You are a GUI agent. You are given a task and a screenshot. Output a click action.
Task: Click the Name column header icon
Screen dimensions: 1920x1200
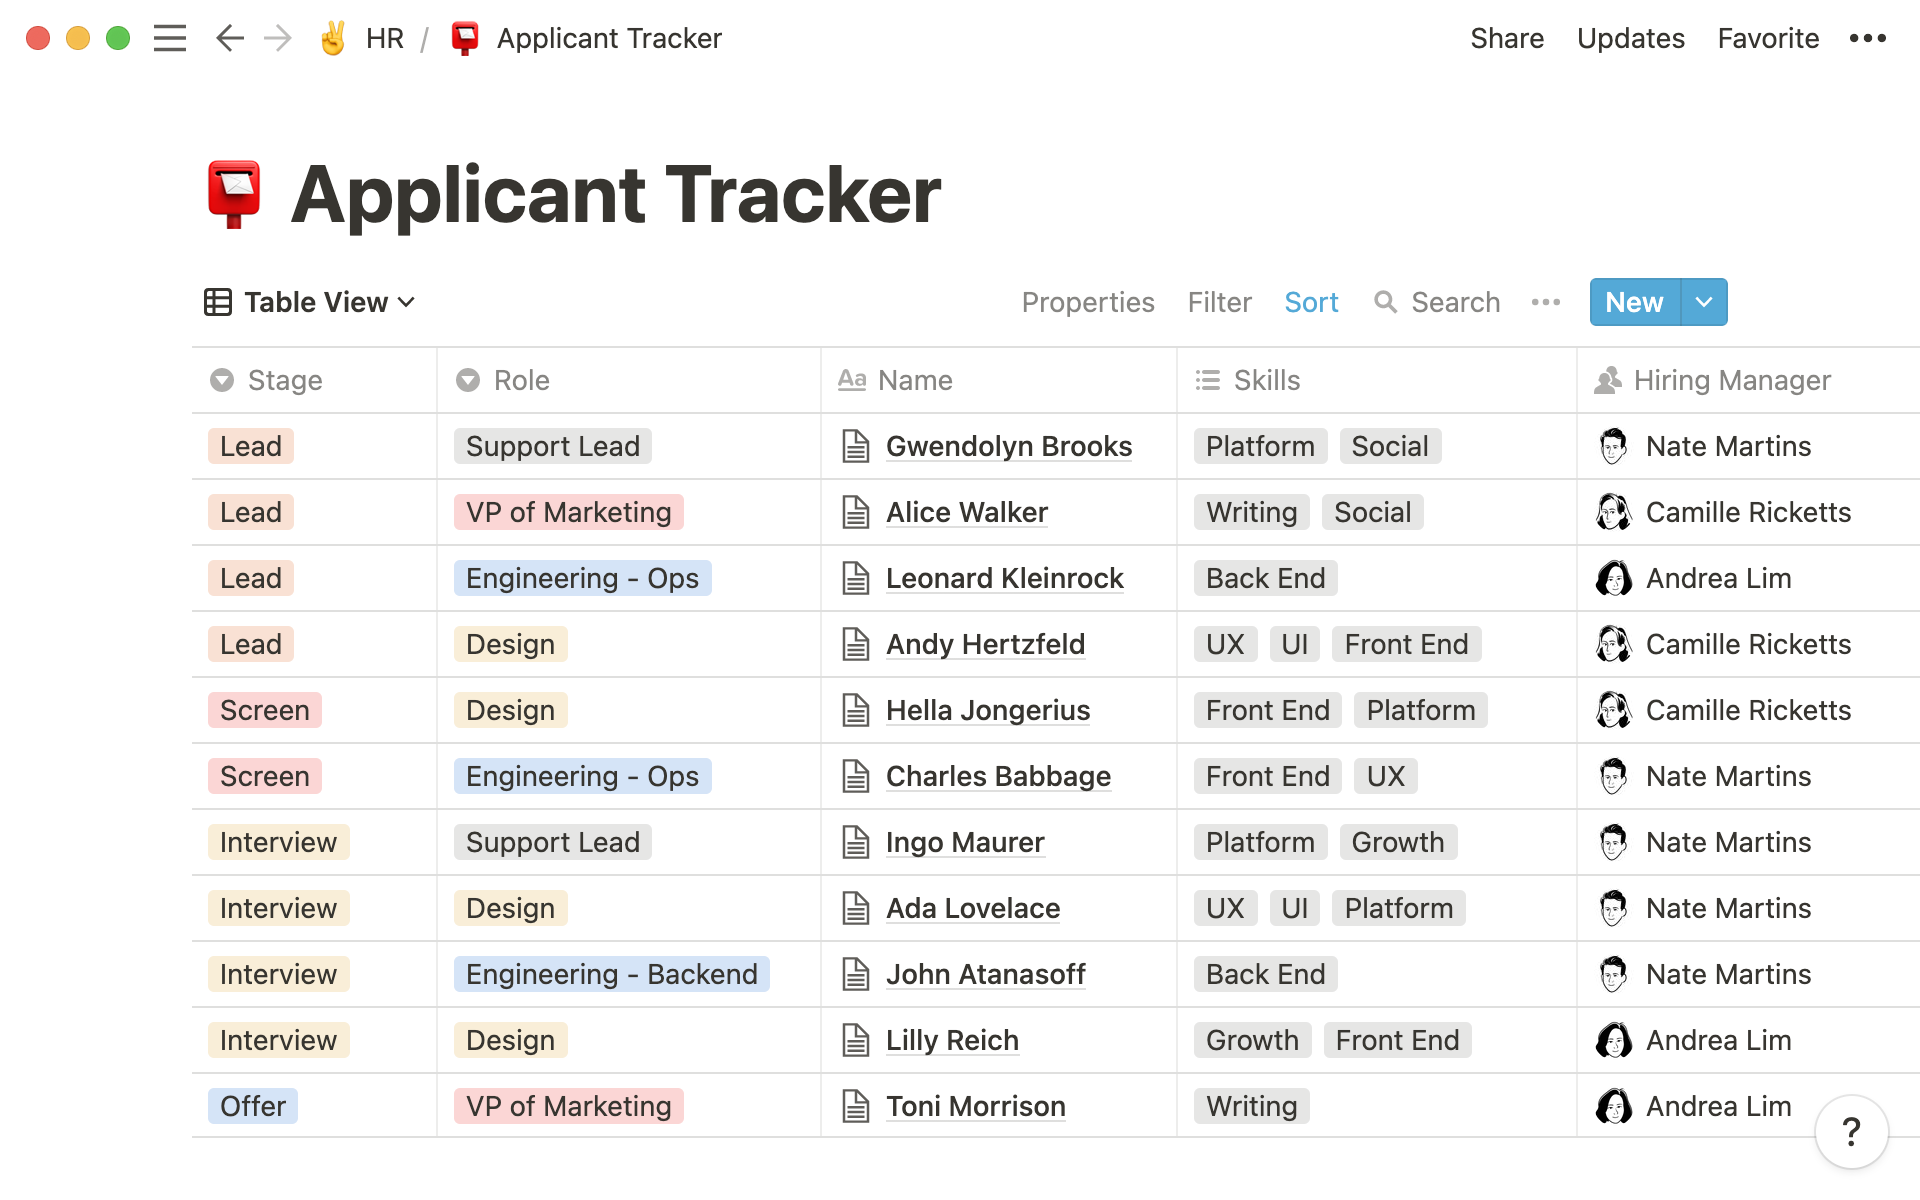click(x=853, y=379)
